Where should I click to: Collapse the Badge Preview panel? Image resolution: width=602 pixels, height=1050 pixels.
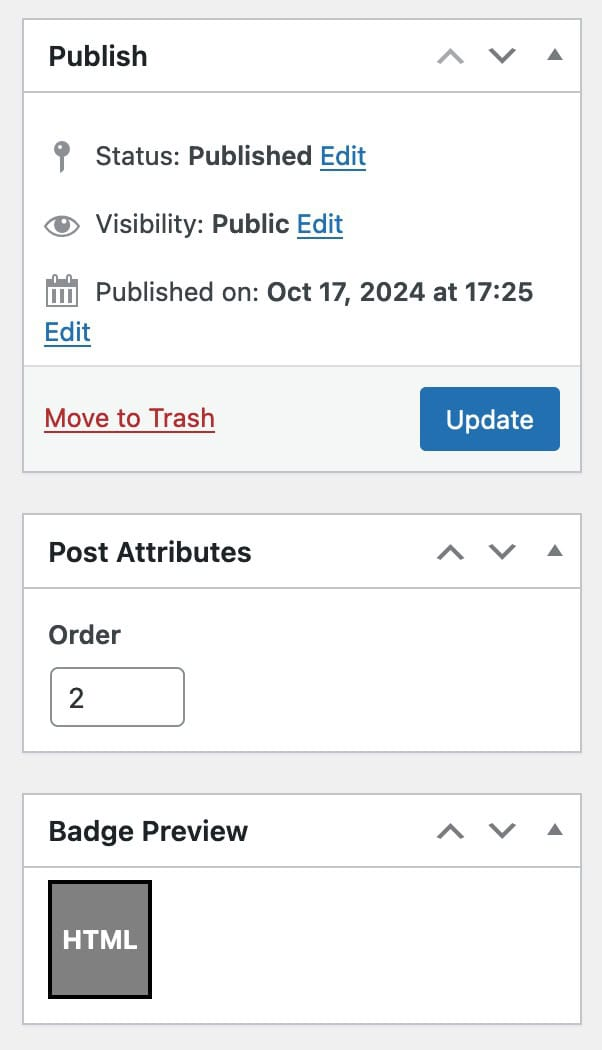click(x=555, y=831)
